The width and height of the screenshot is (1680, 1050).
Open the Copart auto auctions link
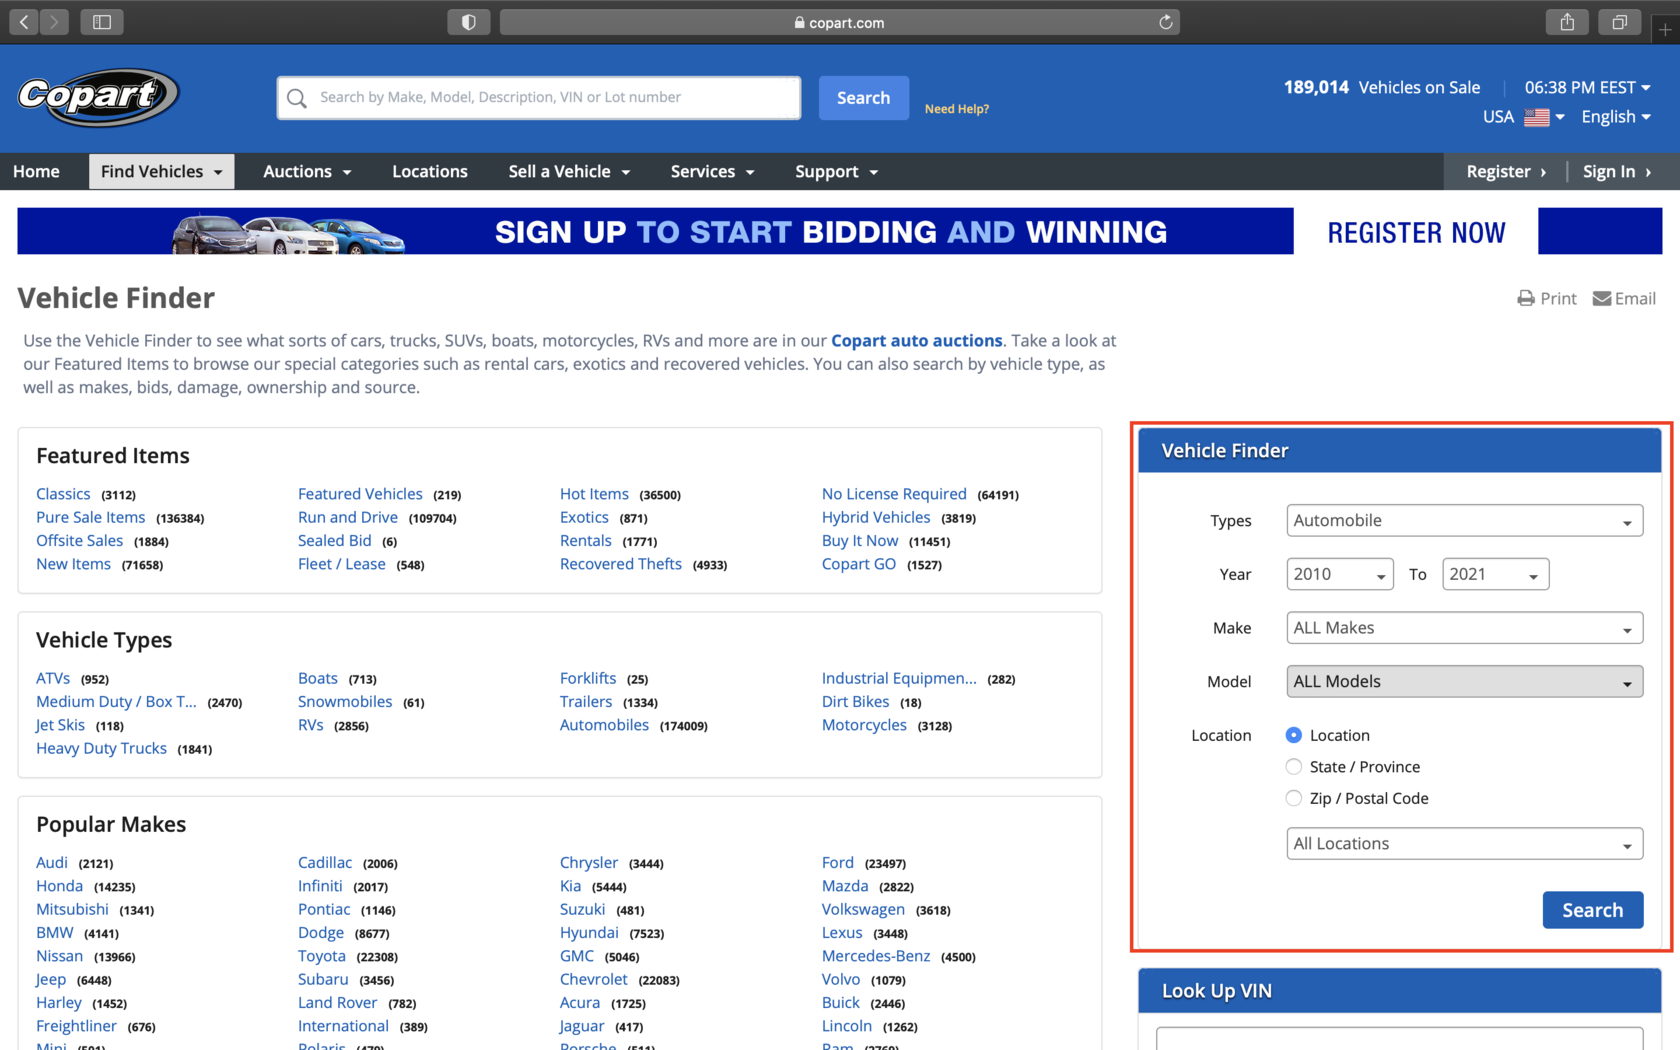tap(917, 341)
